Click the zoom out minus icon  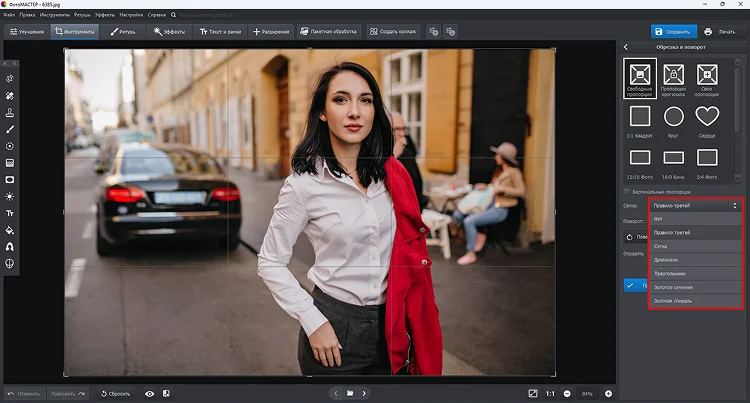pos(567,393)
